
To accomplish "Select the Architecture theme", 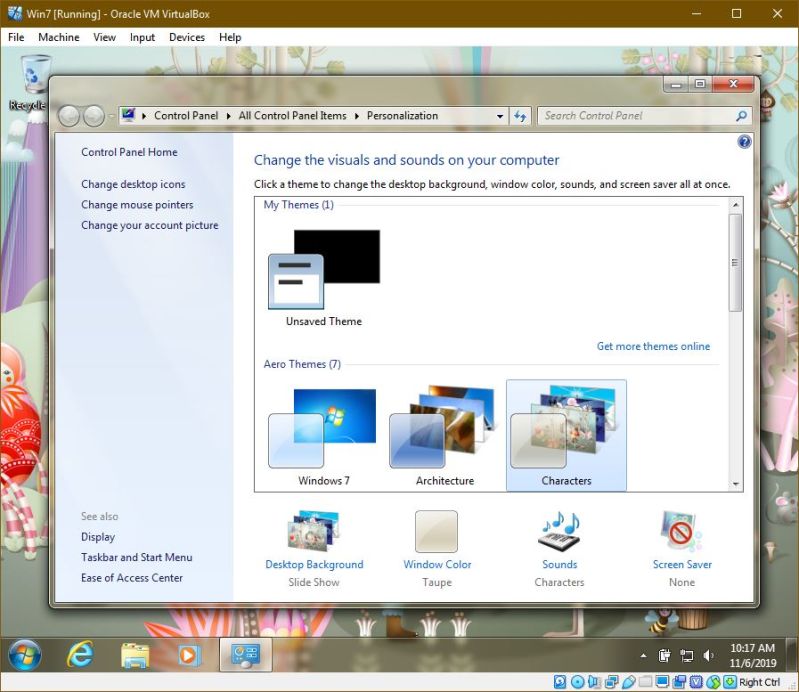I will [x=445, y=437].
